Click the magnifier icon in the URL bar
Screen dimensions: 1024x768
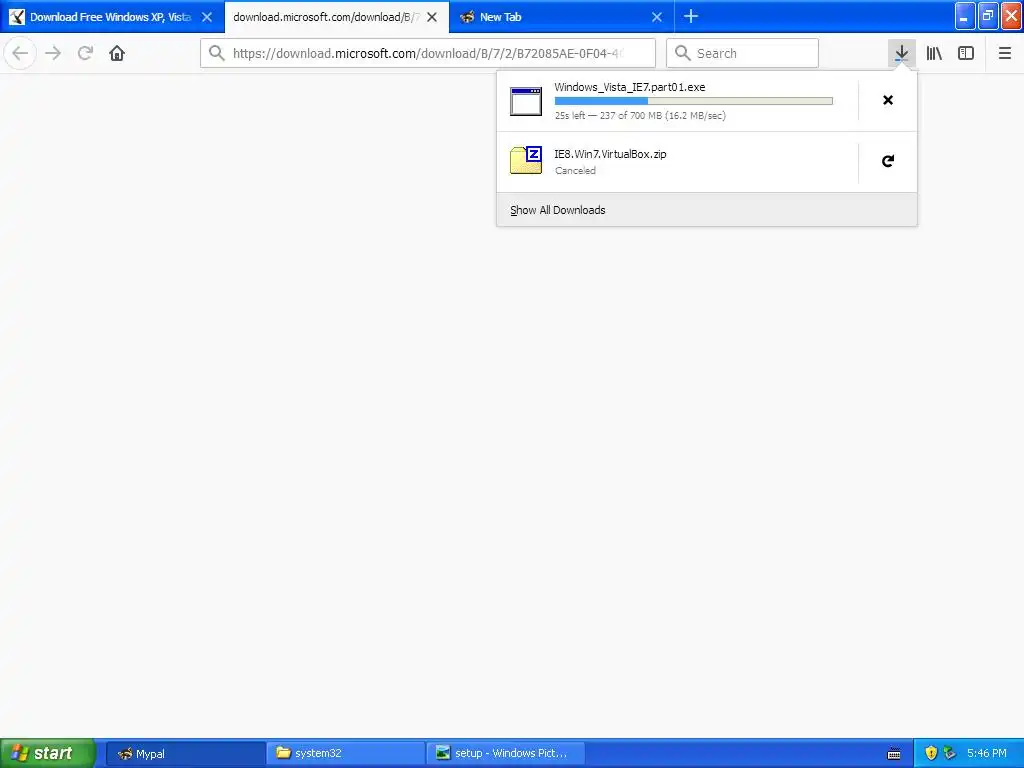tap(217, 53)
